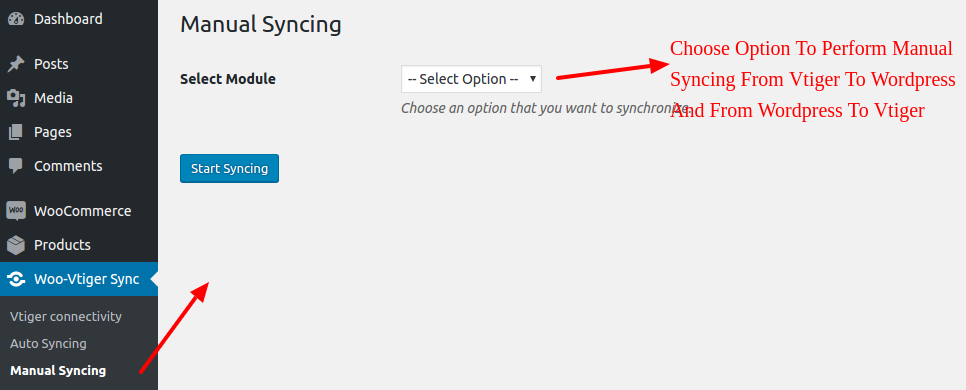This screenshot has height=390, width=966.
Task: Start the sync with Start Syncing button
Action: pos(229,168)
